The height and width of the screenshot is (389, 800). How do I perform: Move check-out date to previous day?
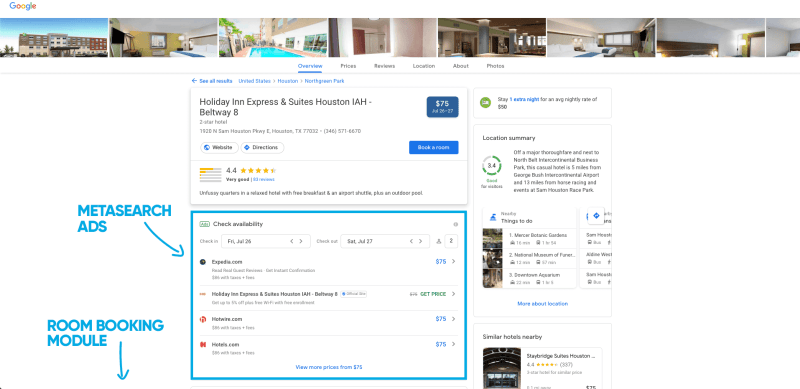coord(411,241)
